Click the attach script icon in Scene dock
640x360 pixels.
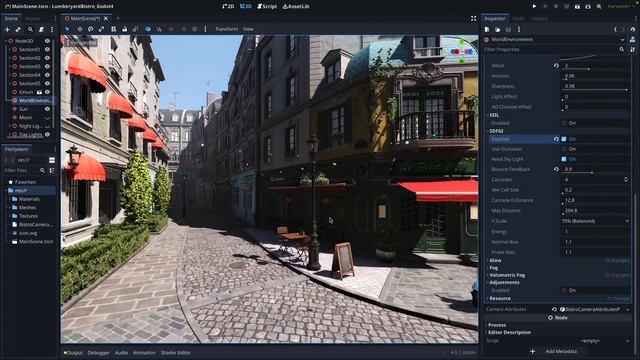coord(41,29)
